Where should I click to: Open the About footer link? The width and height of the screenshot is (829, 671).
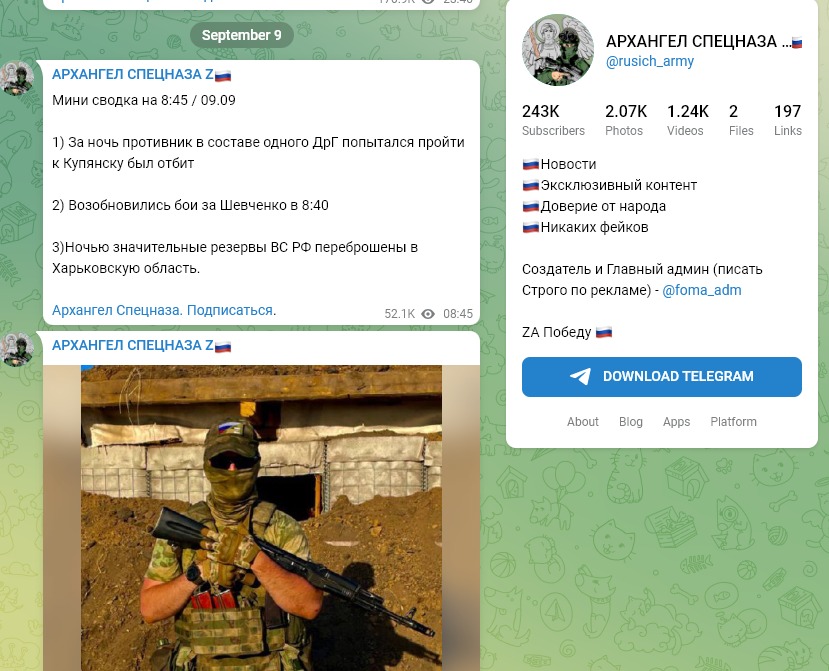(583, 421)
